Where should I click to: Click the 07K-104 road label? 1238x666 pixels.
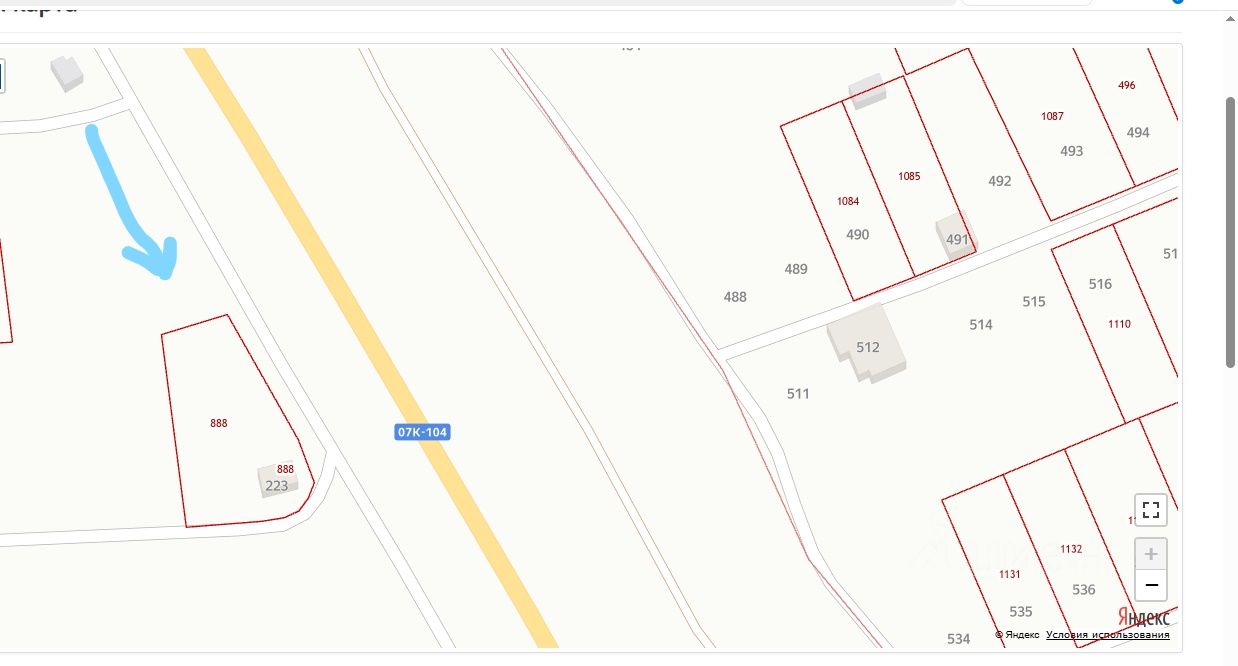pos(422,432)
